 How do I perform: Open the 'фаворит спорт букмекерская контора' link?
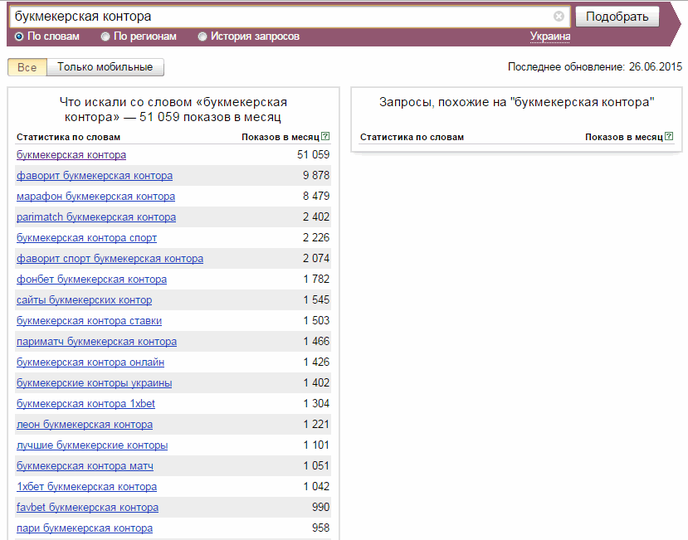[x=110, y=259]
